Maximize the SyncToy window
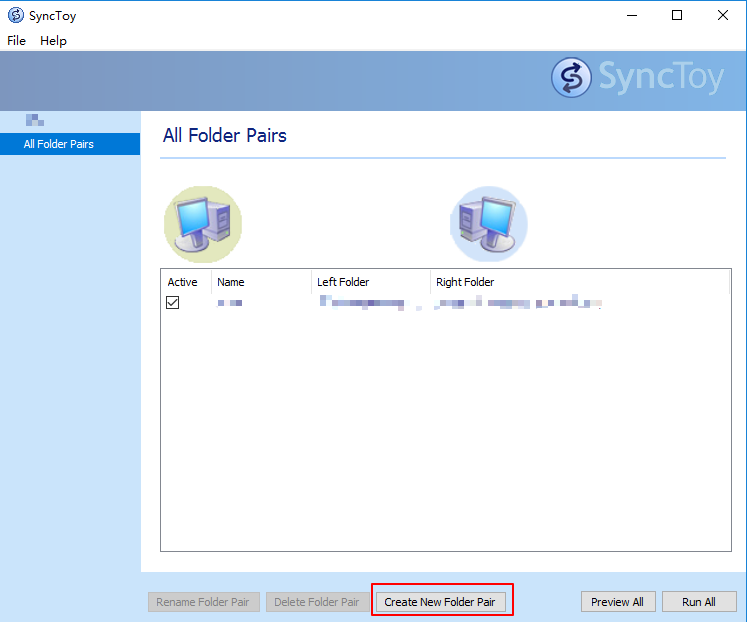The height and width of the screenshot is (622, 747). click(677, 15)
